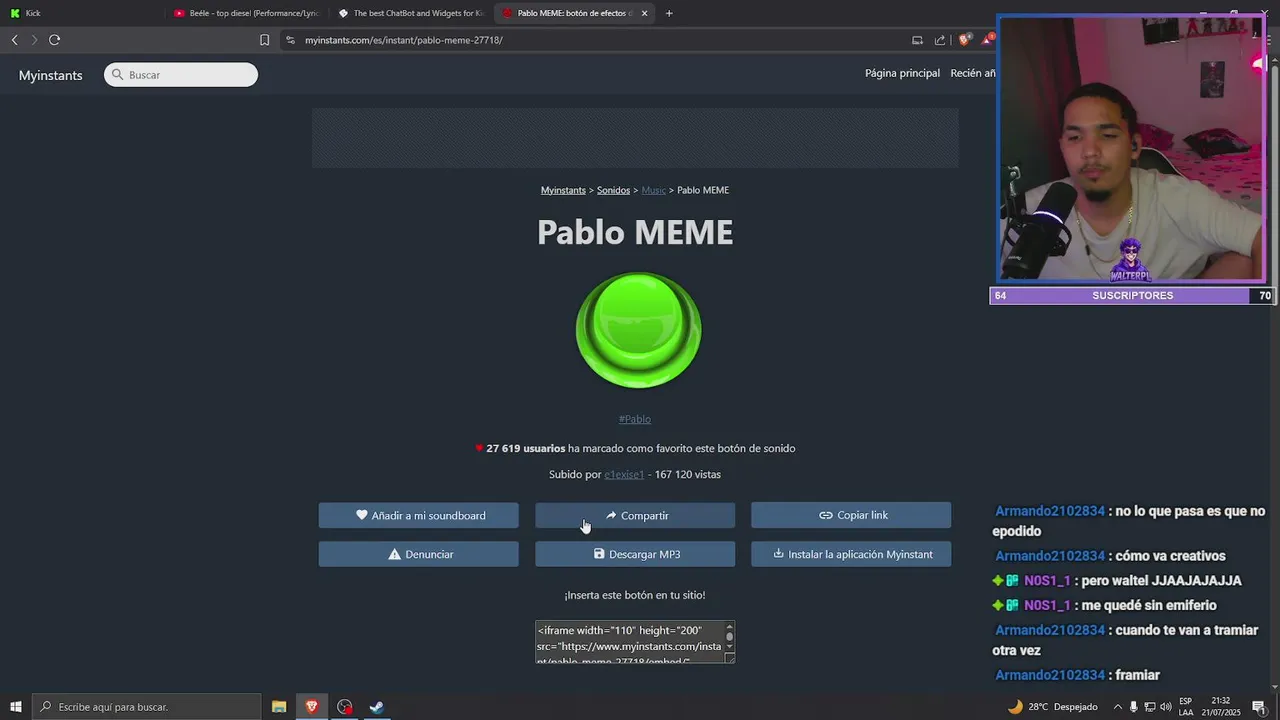
Task: Open the 28°C Despejado weather widget
Action: point(1052,707)
